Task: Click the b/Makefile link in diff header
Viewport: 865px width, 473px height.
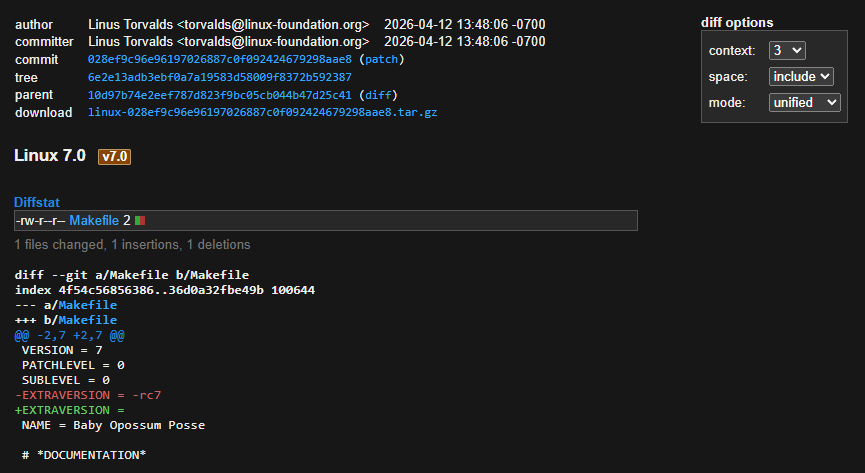Action: [x=87, y=320]
